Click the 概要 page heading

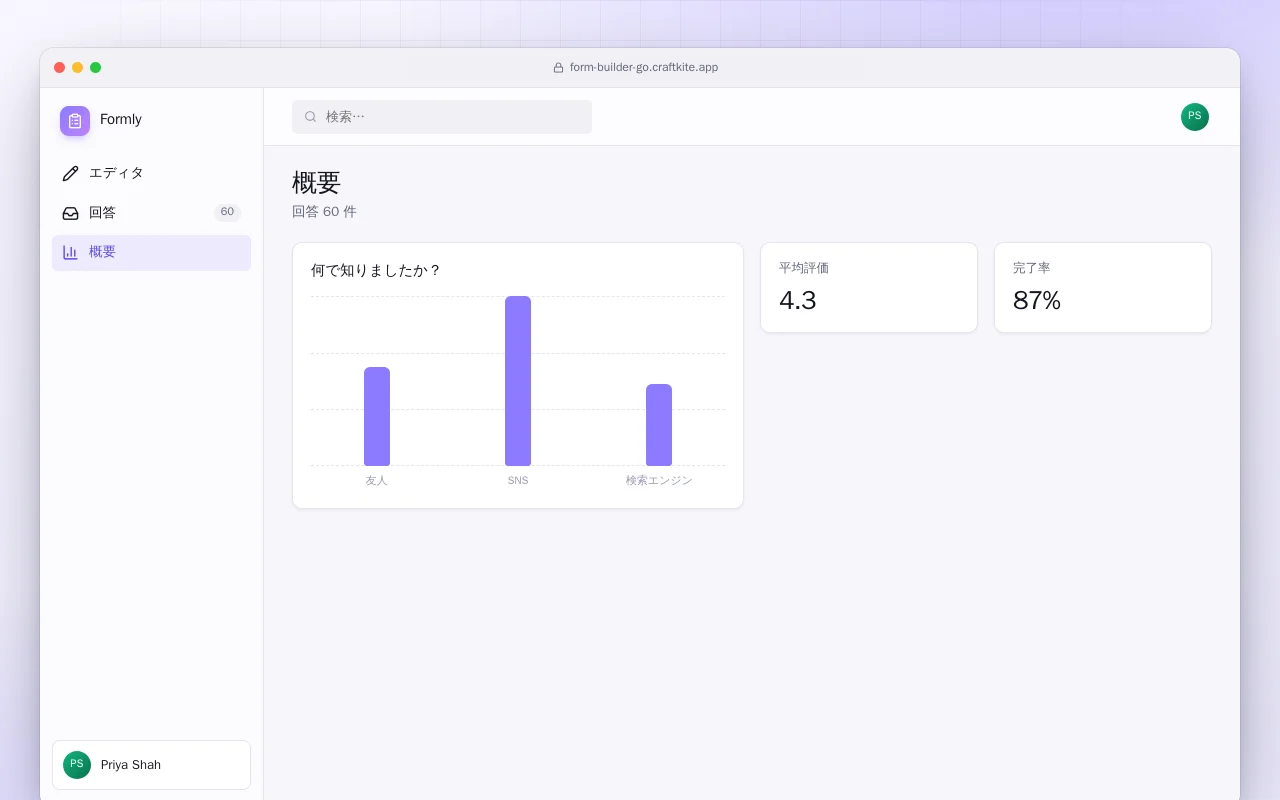click(x=317, y=183)
